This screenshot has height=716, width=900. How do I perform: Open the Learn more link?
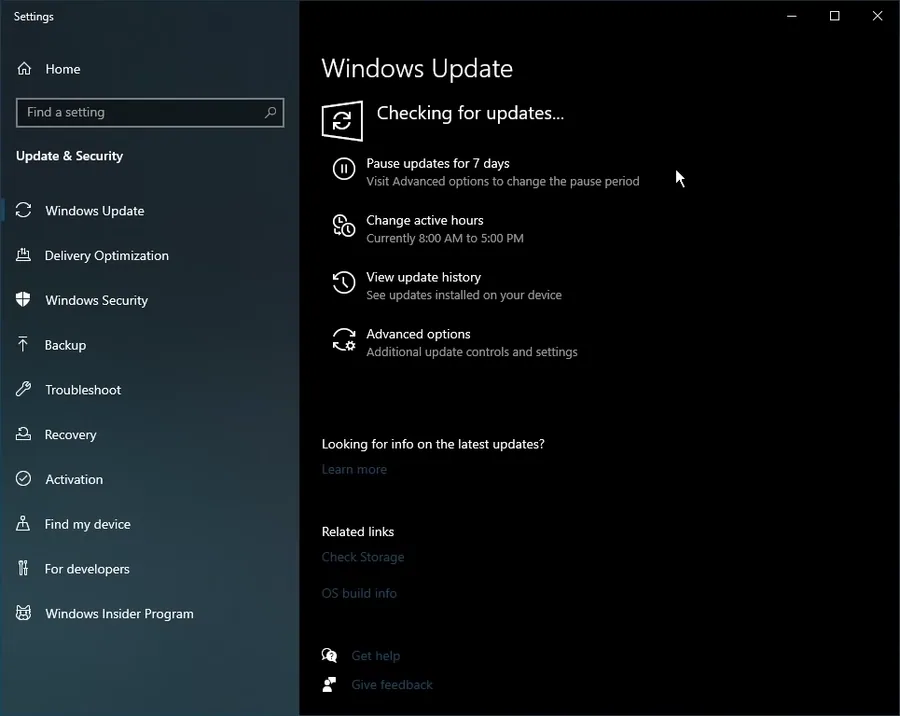point(354,470)
